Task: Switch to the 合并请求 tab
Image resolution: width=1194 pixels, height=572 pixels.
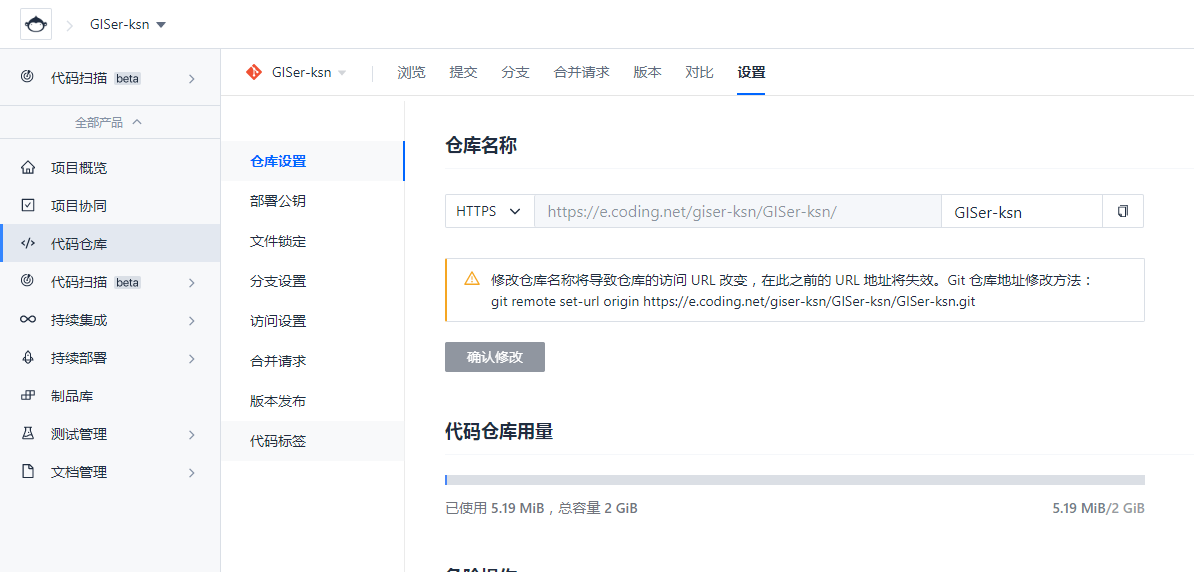Action: 581,73
